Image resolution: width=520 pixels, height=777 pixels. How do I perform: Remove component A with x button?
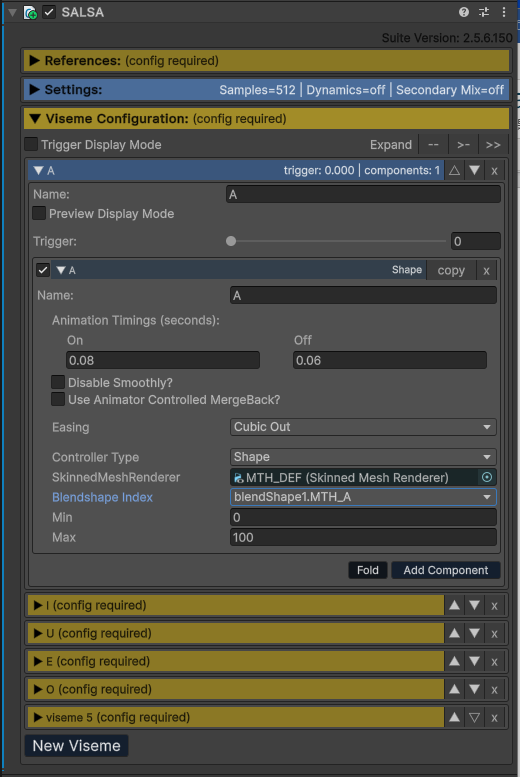(486, 271)
